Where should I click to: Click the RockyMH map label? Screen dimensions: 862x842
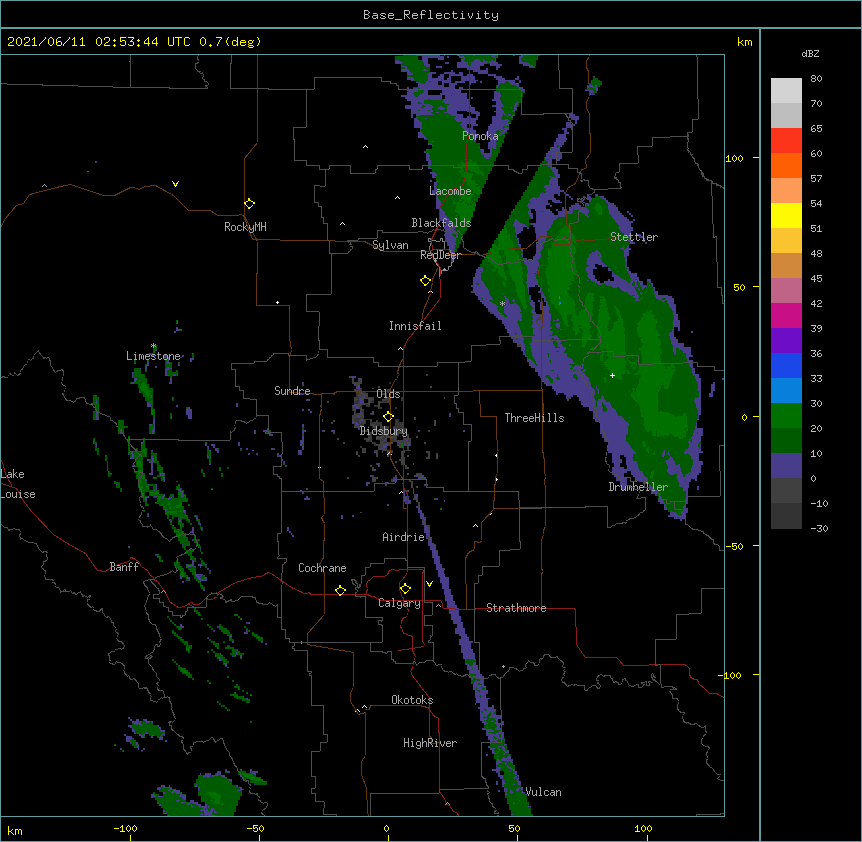[x=245, y=227]
